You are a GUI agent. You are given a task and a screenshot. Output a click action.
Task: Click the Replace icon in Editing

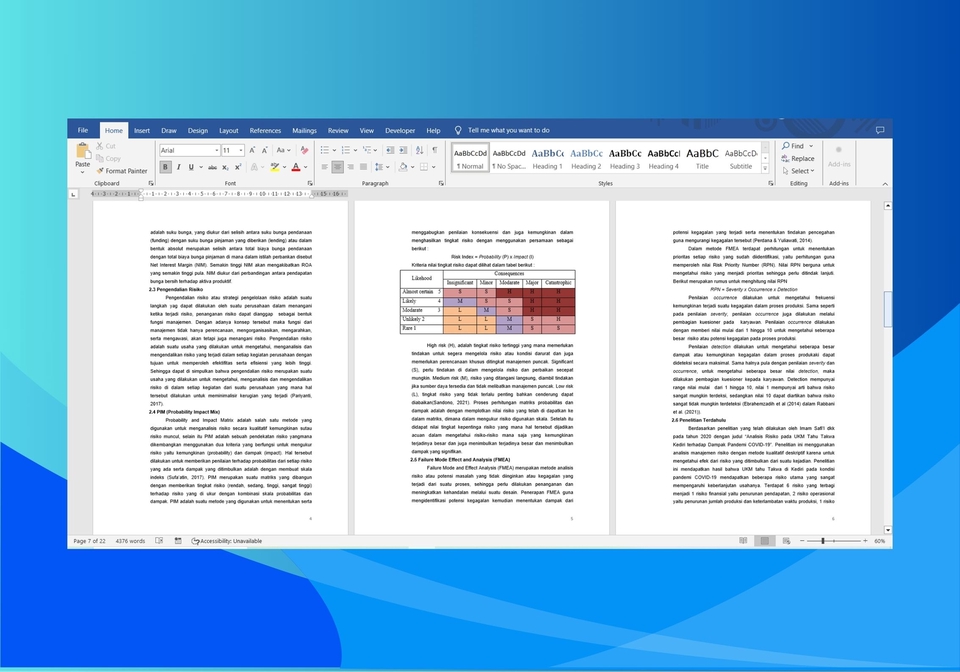pyautogui.click(x=786, y=159)
